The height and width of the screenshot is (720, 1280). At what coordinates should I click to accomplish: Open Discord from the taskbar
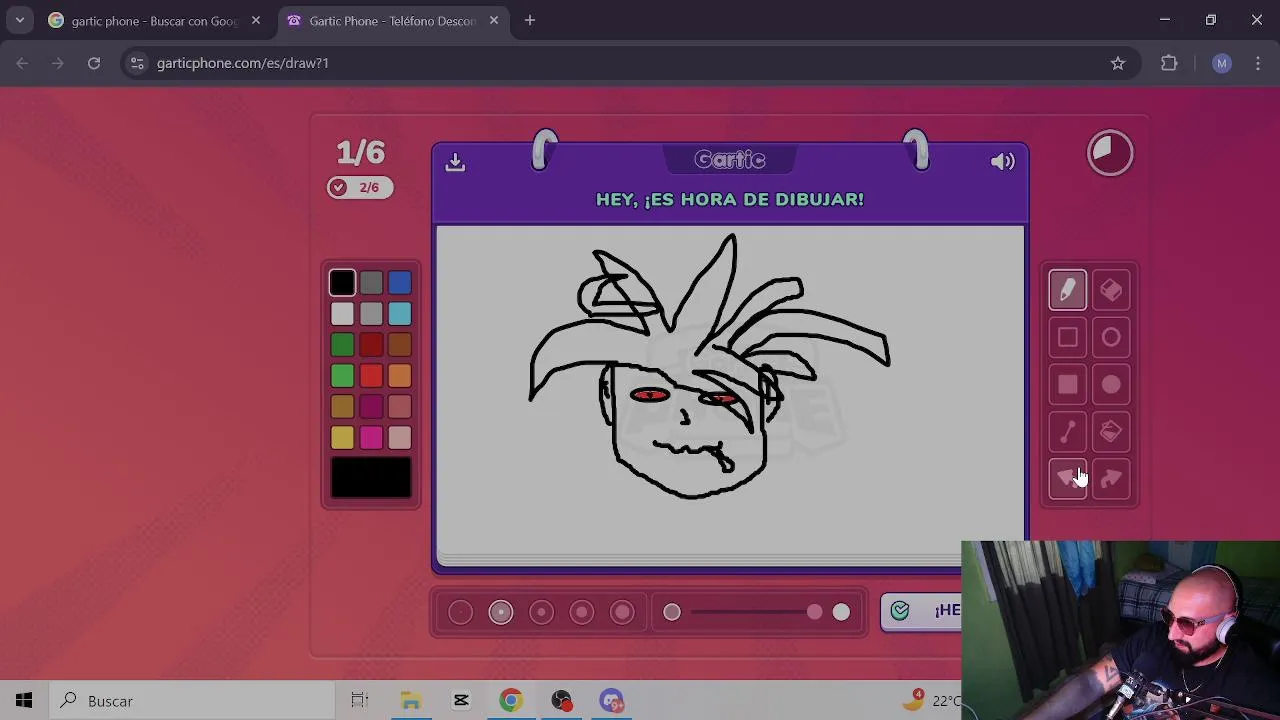pos(611,701)
